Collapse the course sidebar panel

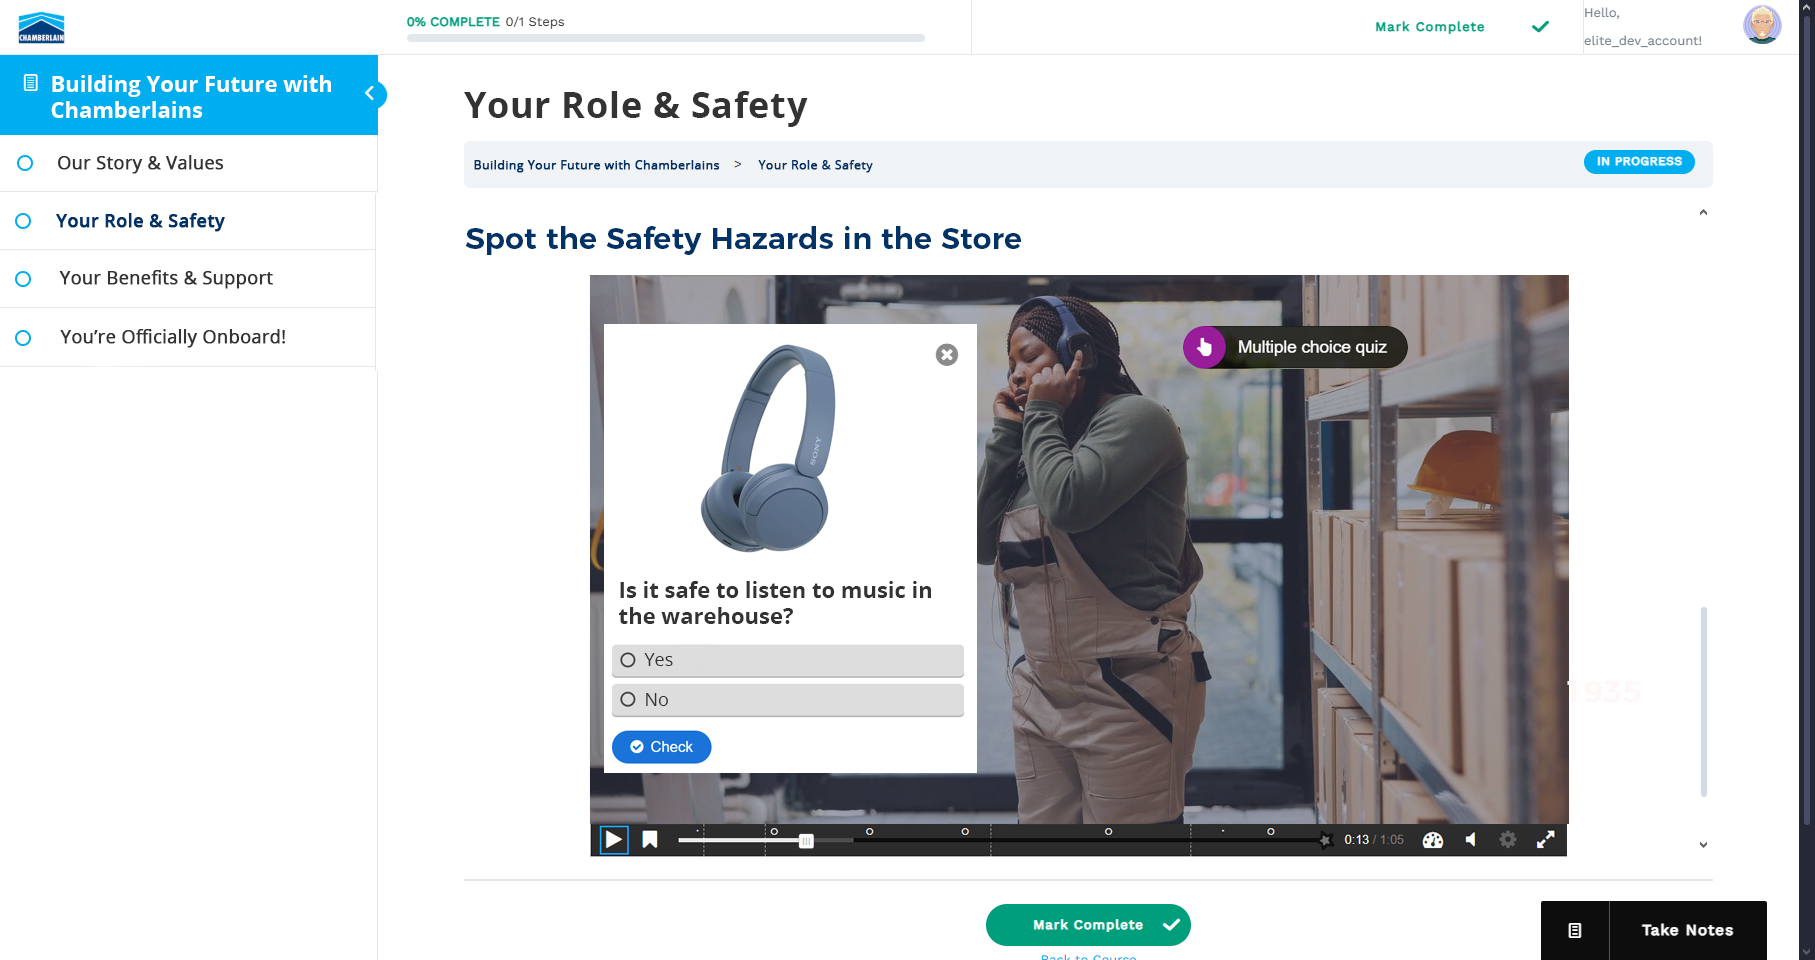click(x=370, y=94)
